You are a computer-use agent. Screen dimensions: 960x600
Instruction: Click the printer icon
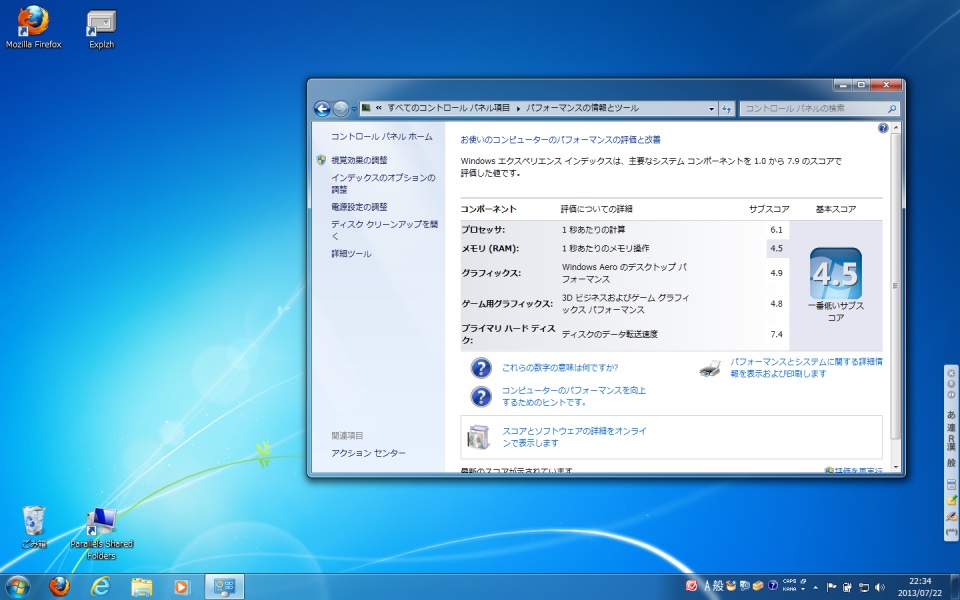pos(710,368)
